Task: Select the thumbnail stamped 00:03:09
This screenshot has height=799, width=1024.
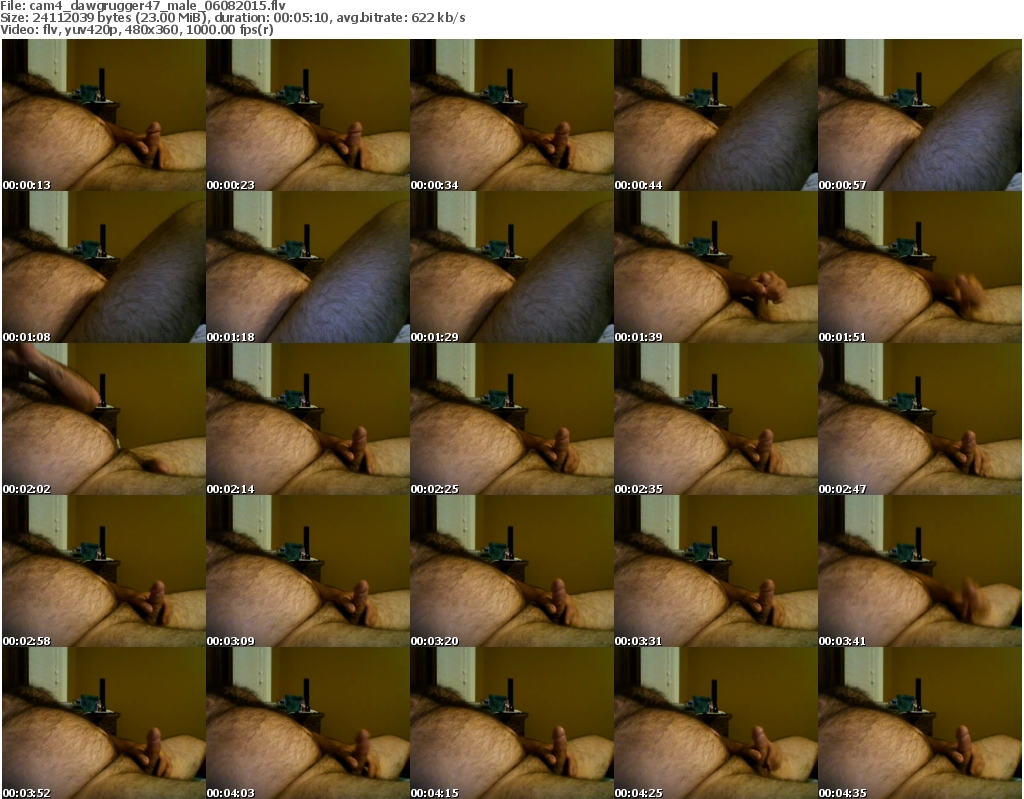Action: coord(308,571)
